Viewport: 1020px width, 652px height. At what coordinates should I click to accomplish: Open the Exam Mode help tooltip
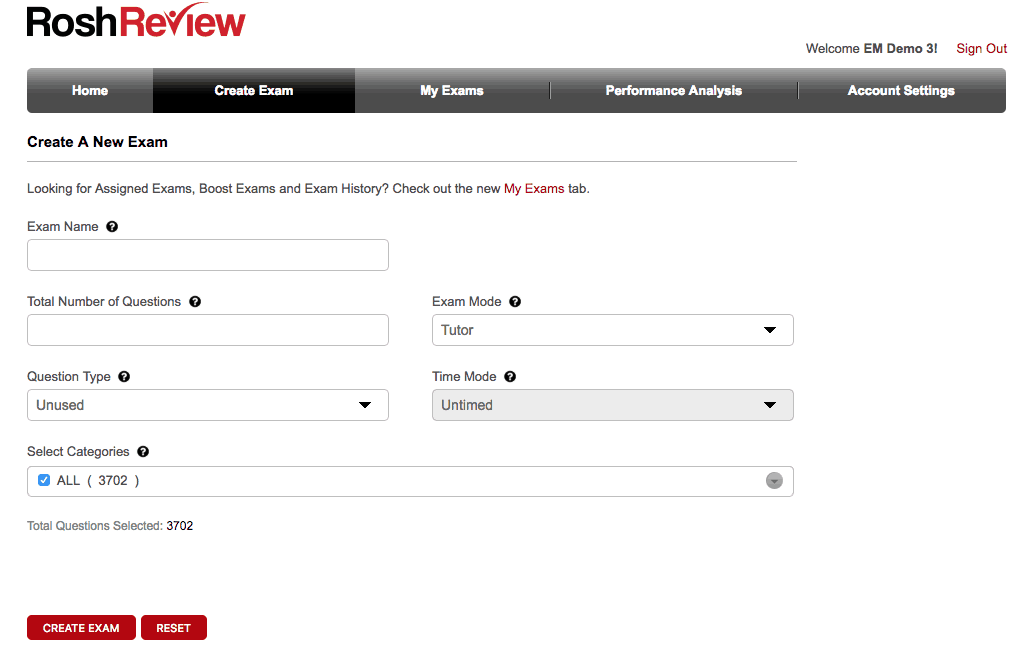tap(515, 301)
